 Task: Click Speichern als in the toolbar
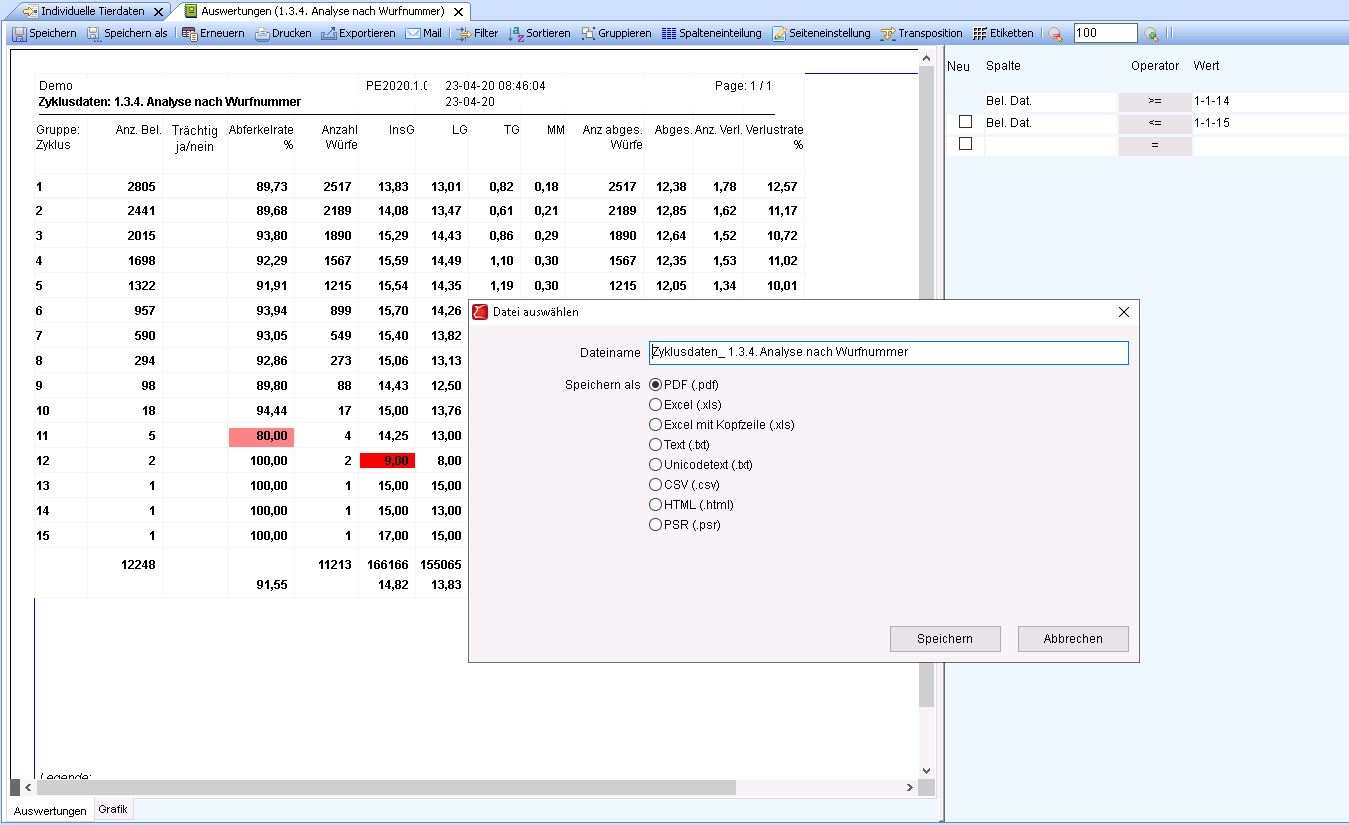click(127, 33)
